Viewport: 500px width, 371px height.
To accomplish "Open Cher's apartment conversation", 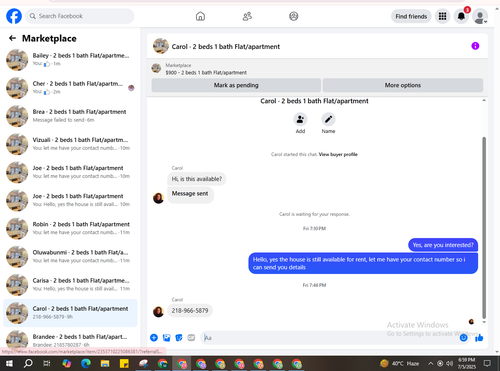I will (x=70, y=88).
